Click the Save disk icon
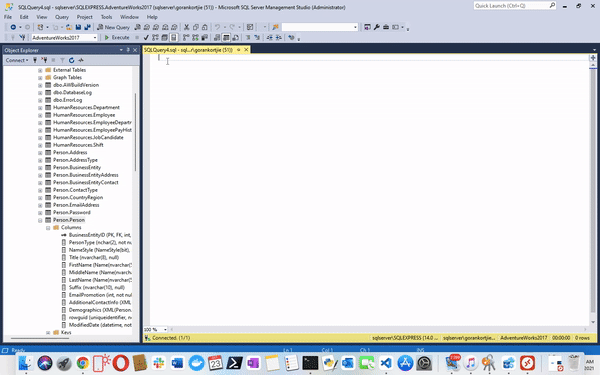 78,27
